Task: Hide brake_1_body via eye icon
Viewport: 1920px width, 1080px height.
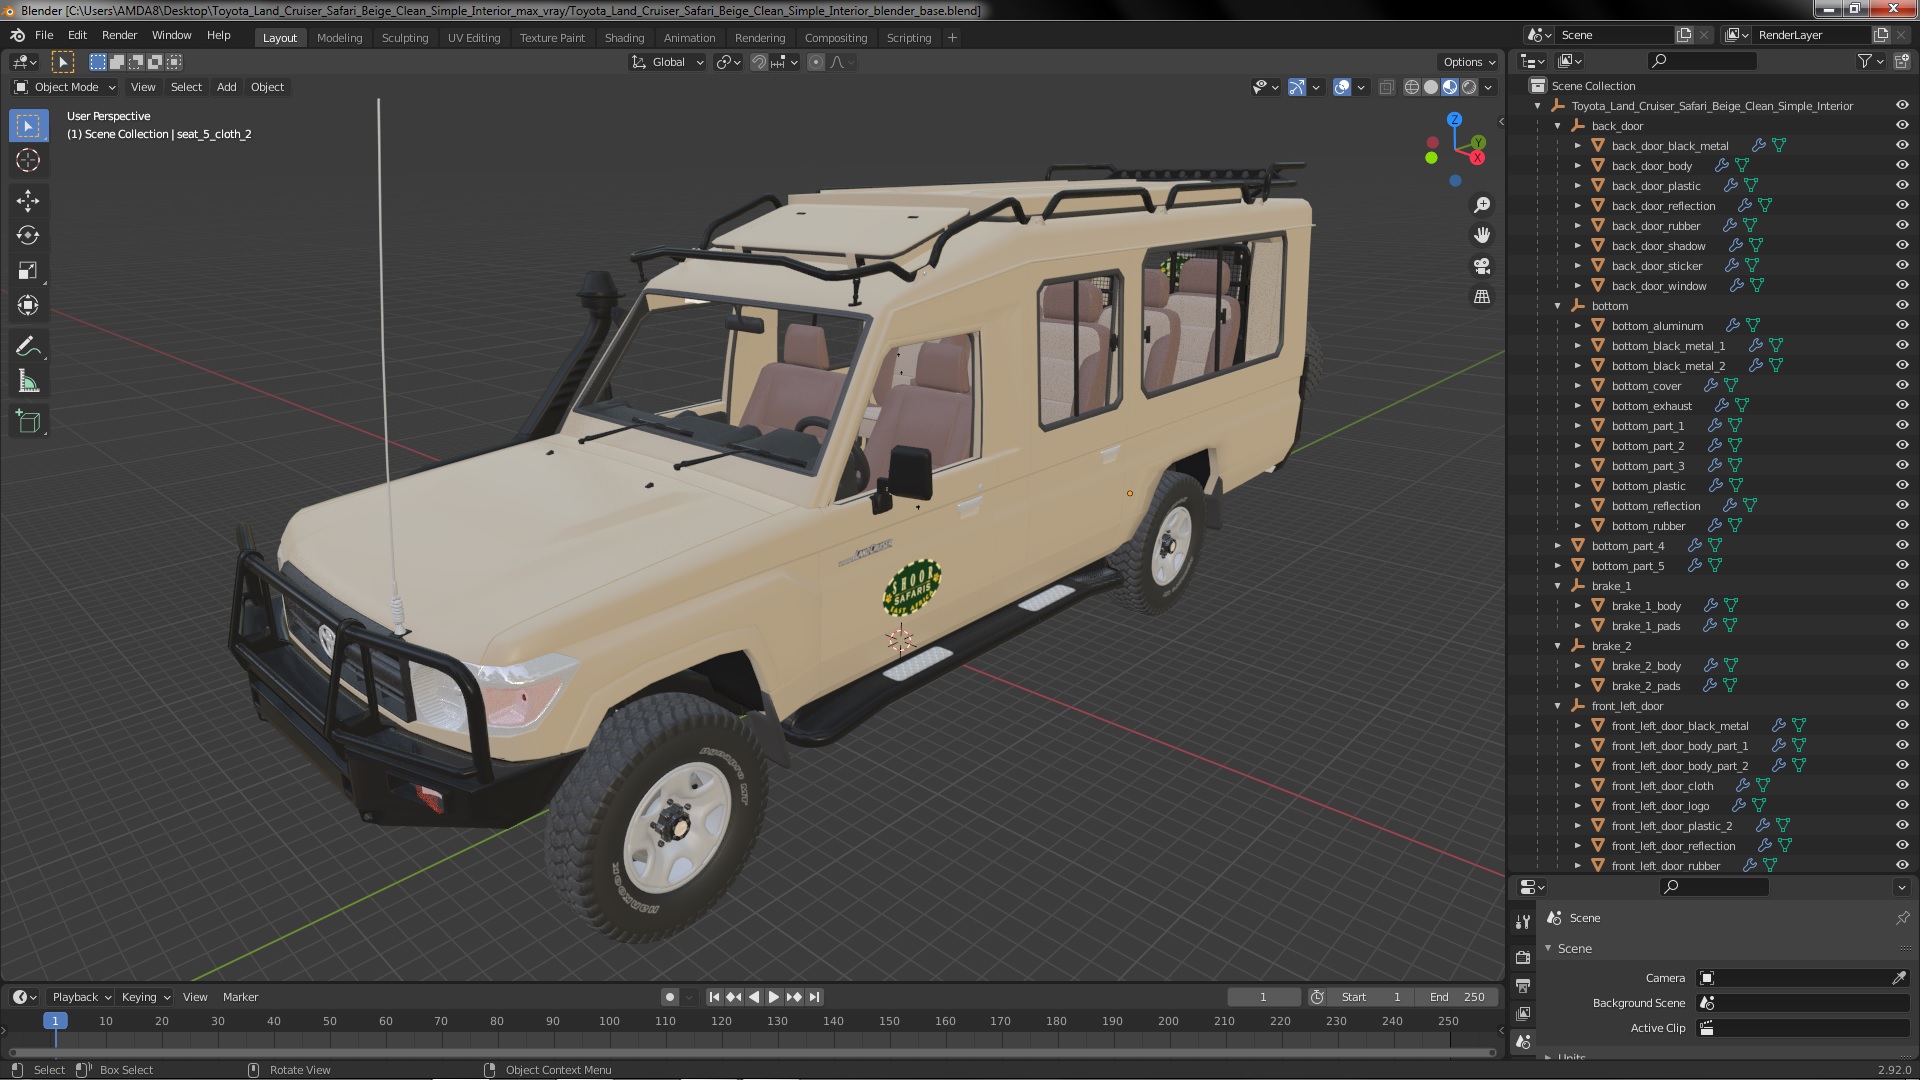Action: pos(1902,605)
